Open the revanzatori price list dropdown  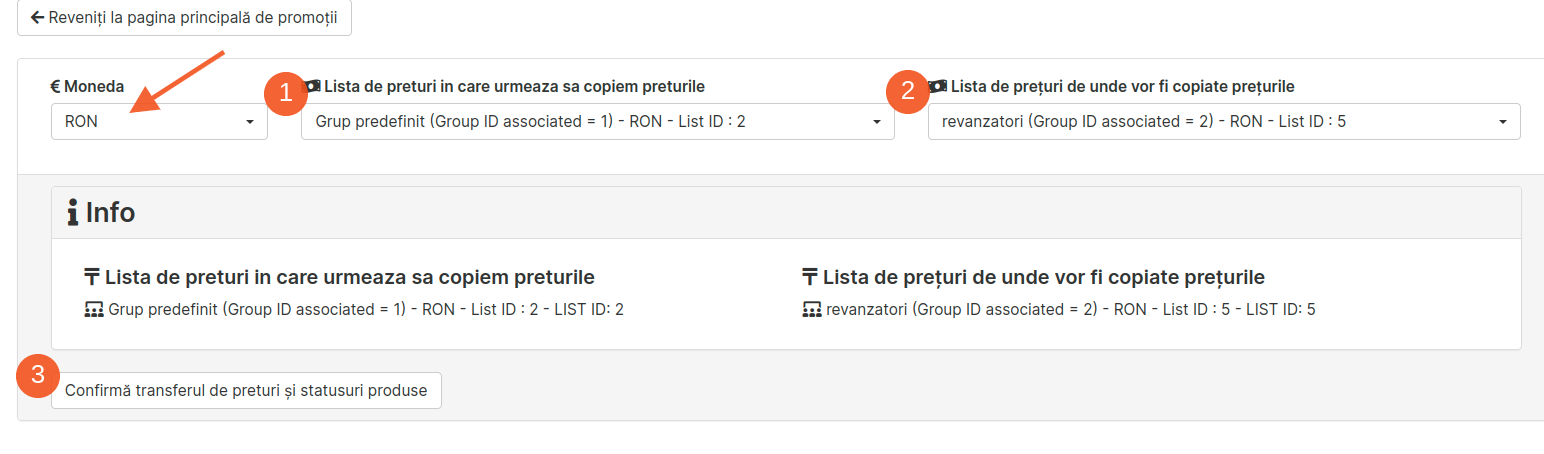click(1224, 121)
